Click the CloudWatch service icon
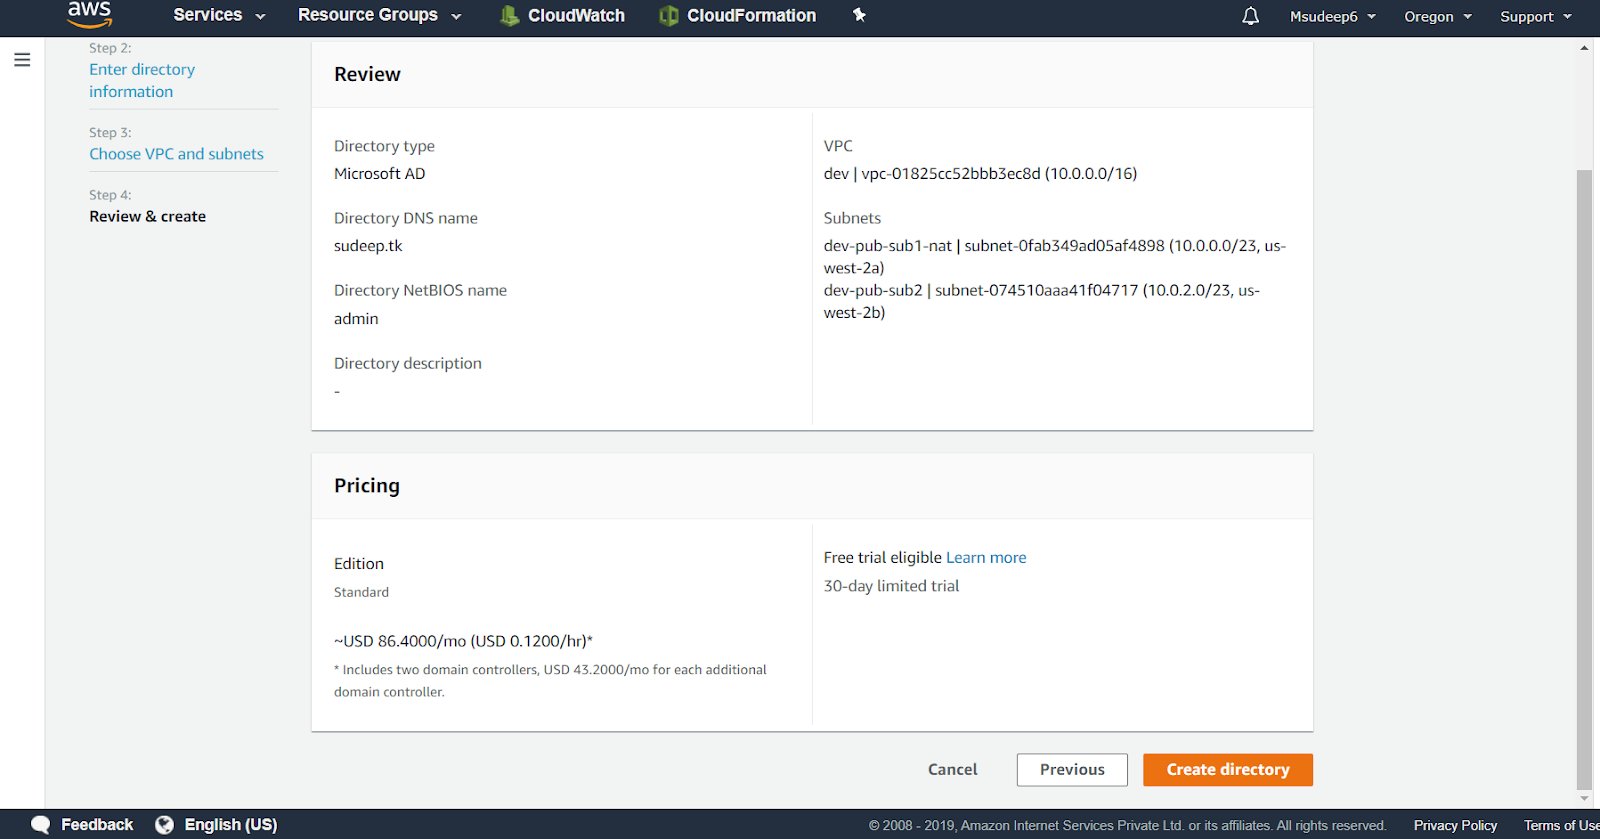Viewport: 1600px width, 839px height. (x=509, y=16)
